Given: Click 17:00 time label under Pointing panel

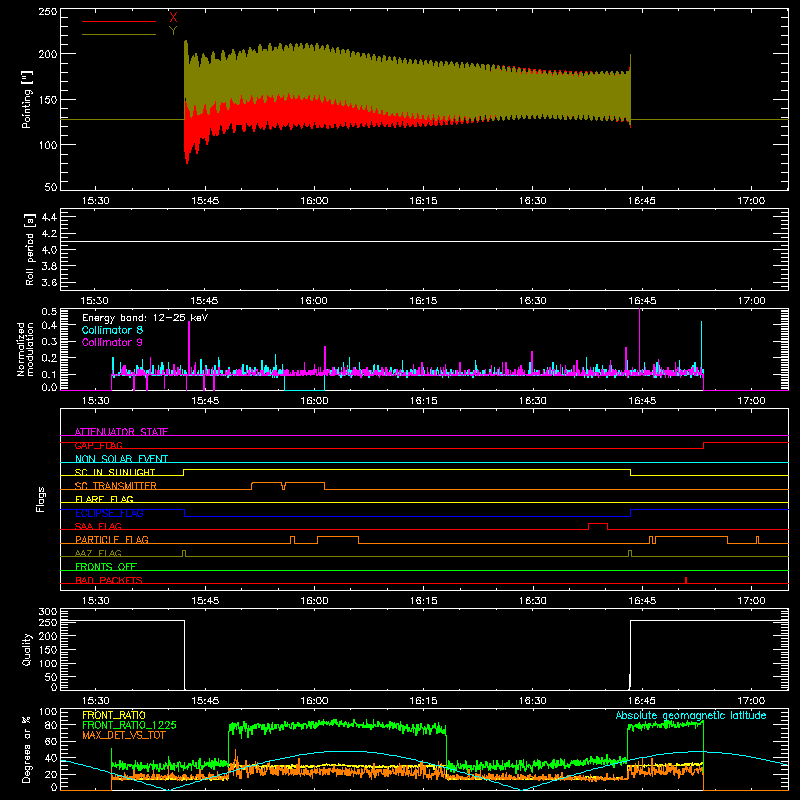Looking at the screenshot, I should click(x=751, y=201).
